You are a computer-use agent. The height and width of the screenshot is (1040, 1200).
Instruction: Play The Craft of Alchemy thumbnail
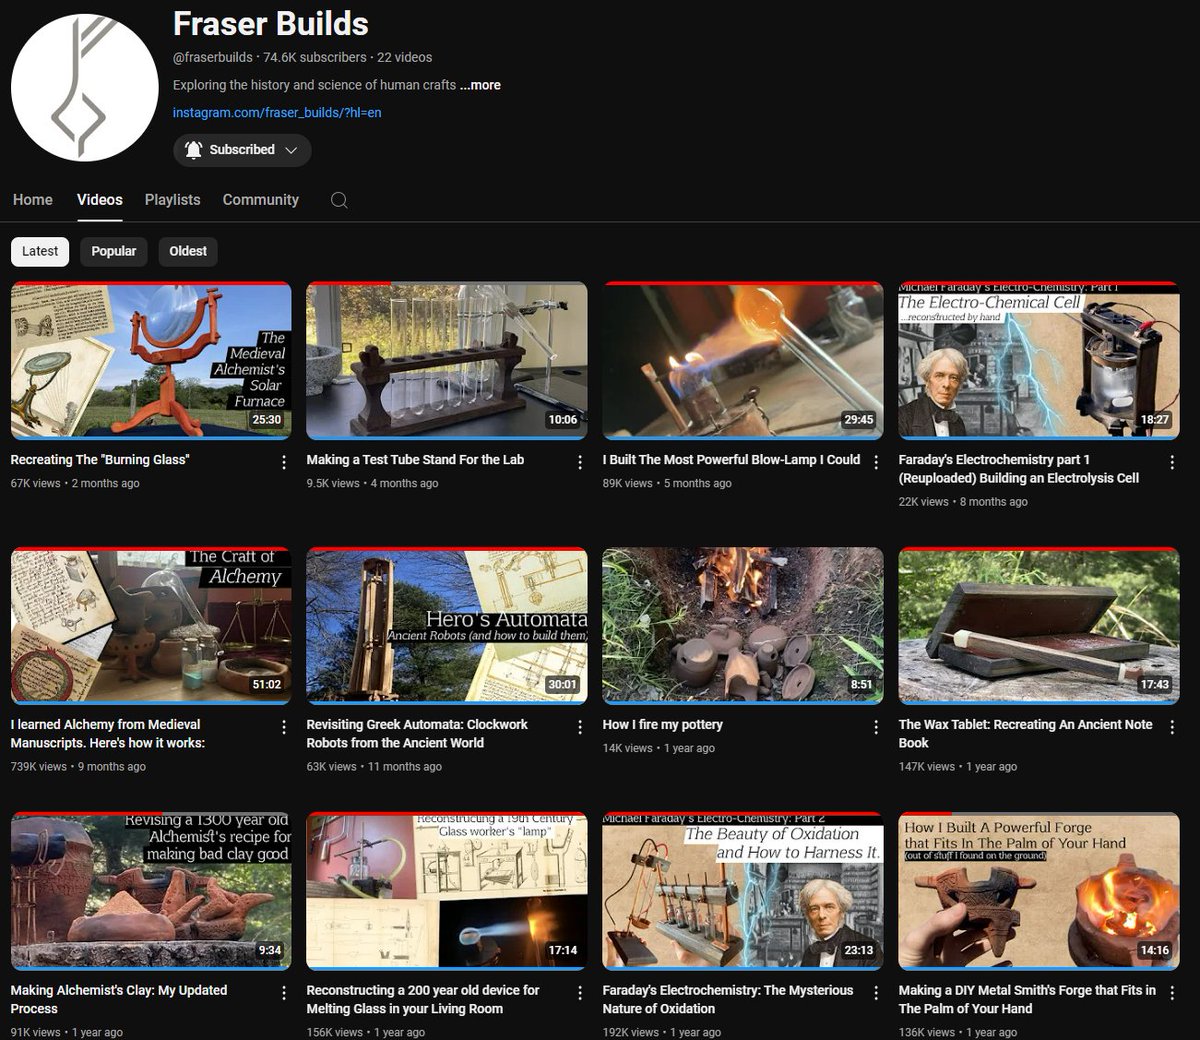click(x=151, y=625)
